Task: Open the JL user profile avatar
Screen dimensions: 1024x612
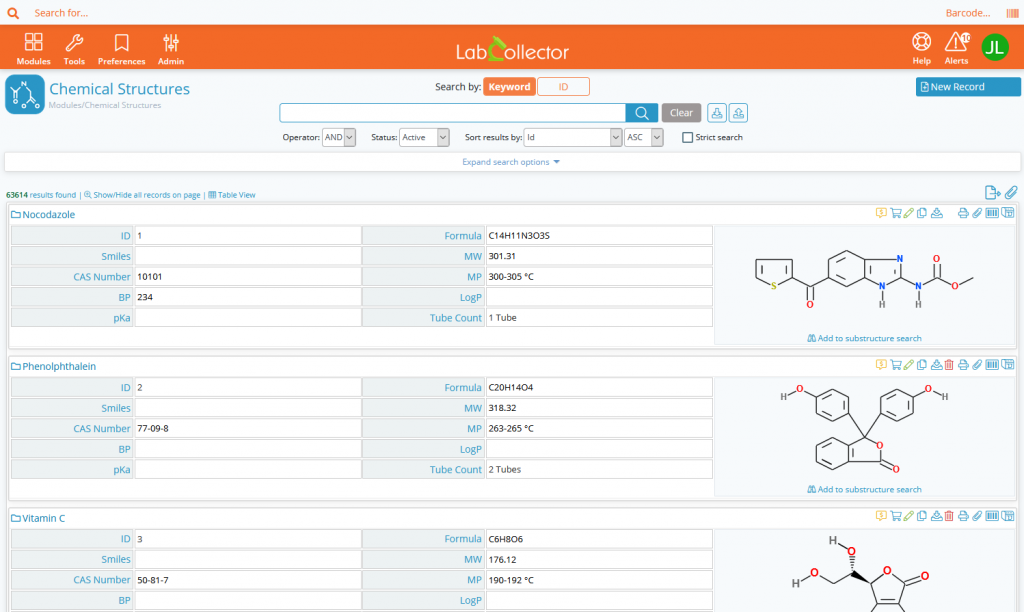Action: 995,47
